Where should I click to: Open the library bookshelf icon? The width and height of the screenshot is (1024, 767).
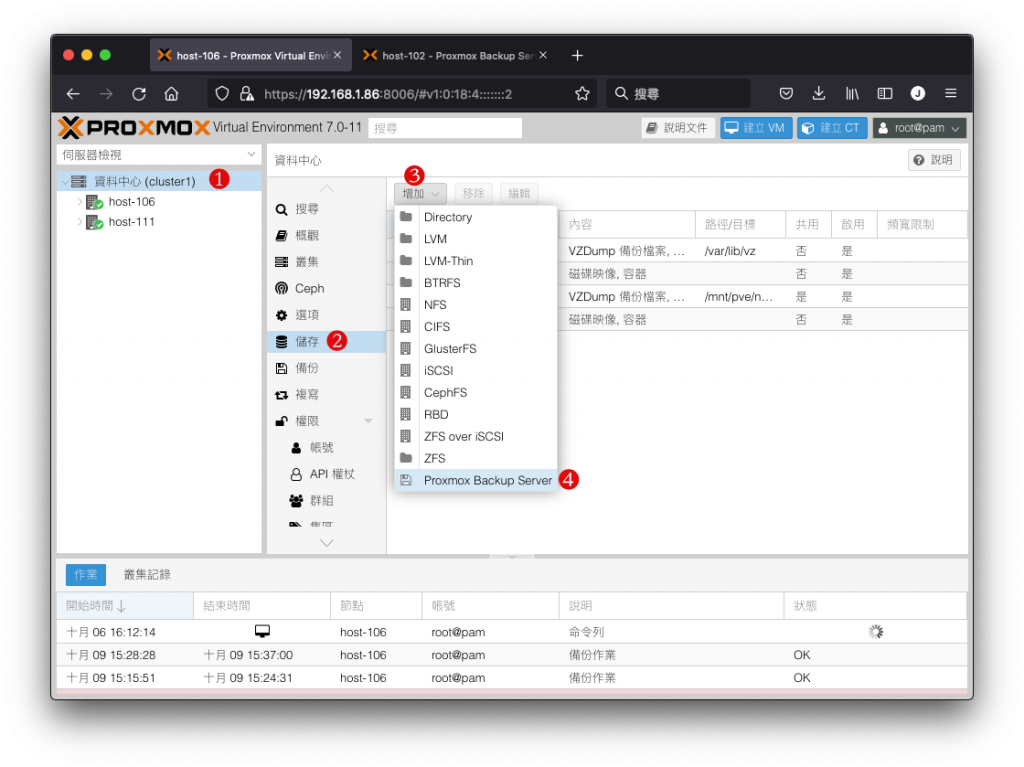pyautogui.click(x=852, y=94)
